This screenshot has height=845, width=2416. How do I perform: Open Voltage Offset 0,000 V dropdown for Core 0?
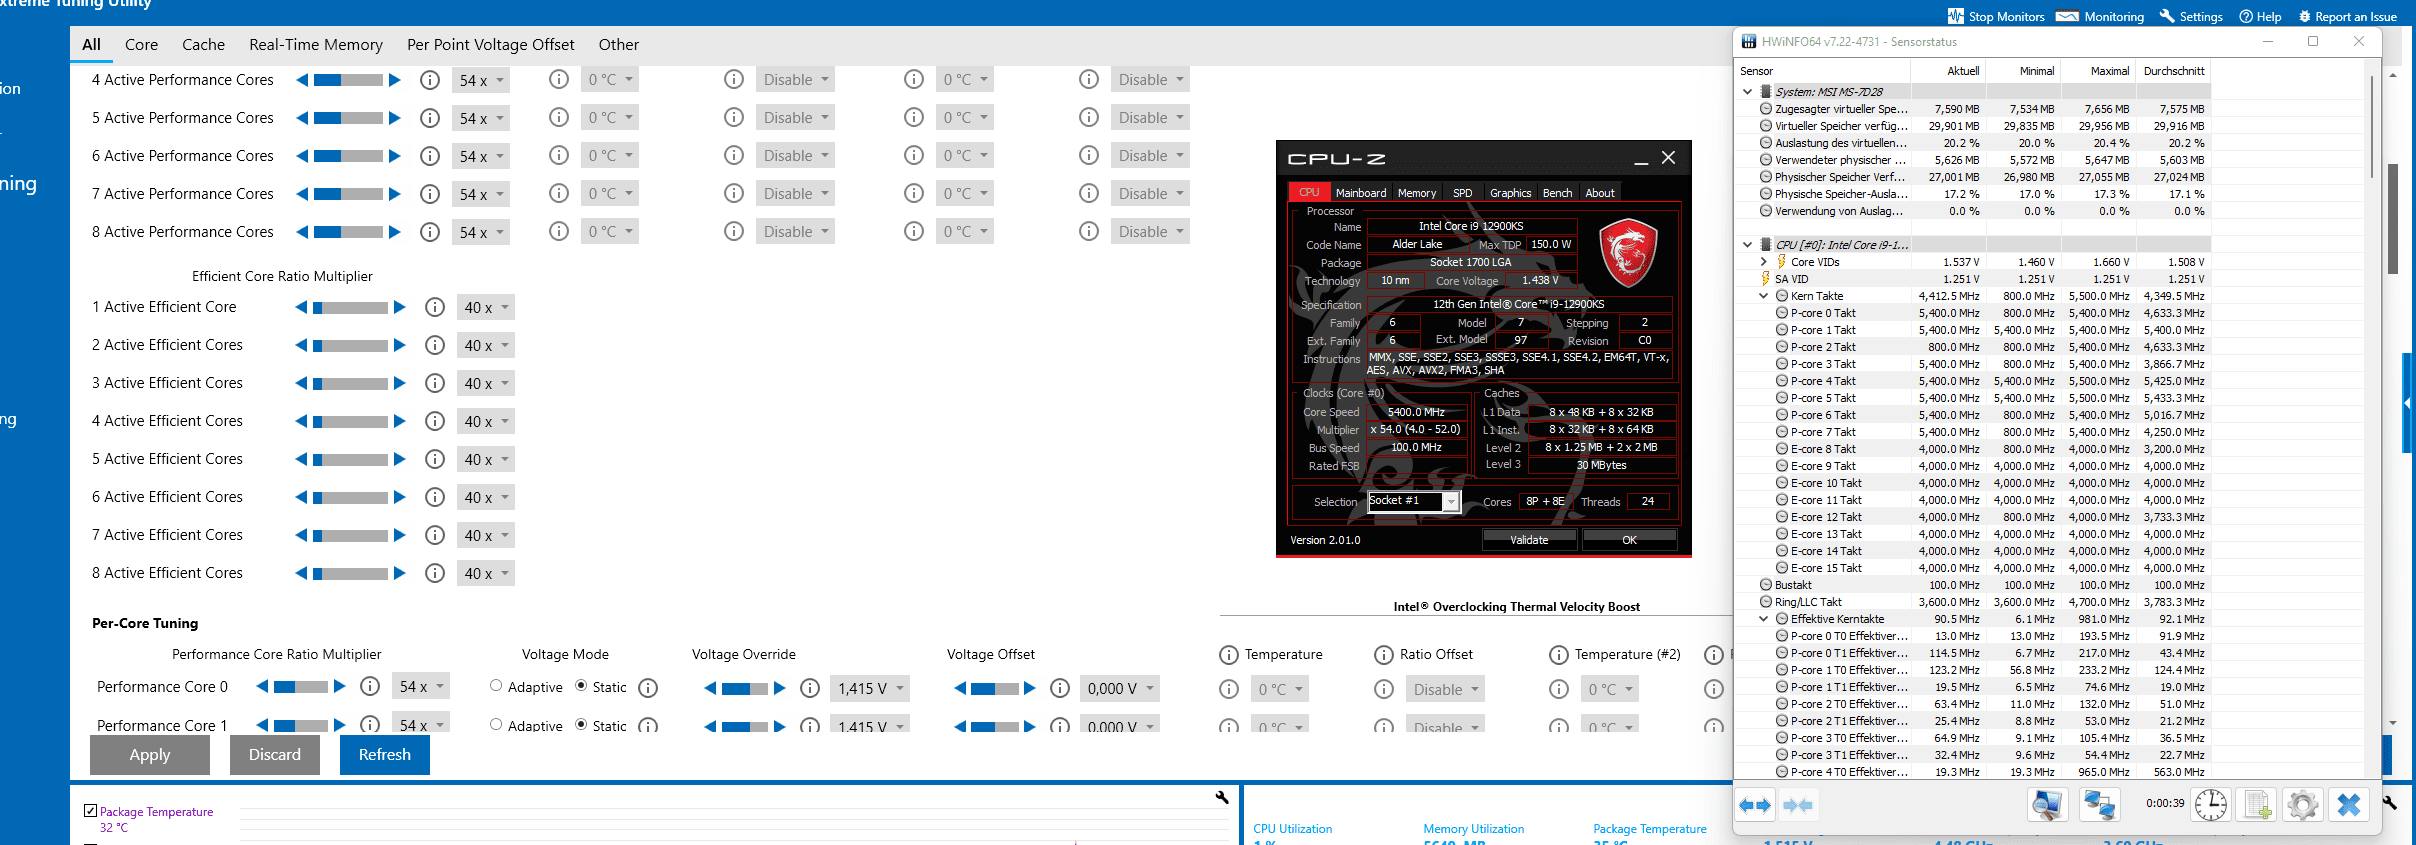(1120, 688)
